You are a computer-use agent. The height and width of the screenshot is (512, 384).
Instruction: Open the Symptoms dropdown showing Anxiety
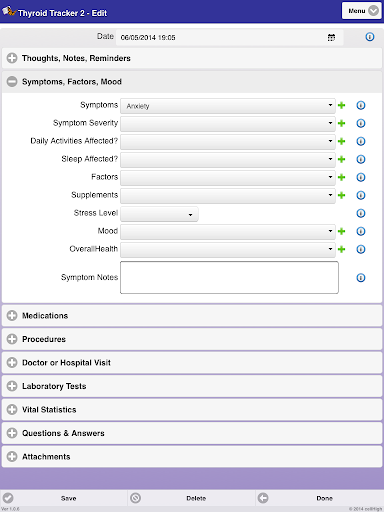pos(228,106)
